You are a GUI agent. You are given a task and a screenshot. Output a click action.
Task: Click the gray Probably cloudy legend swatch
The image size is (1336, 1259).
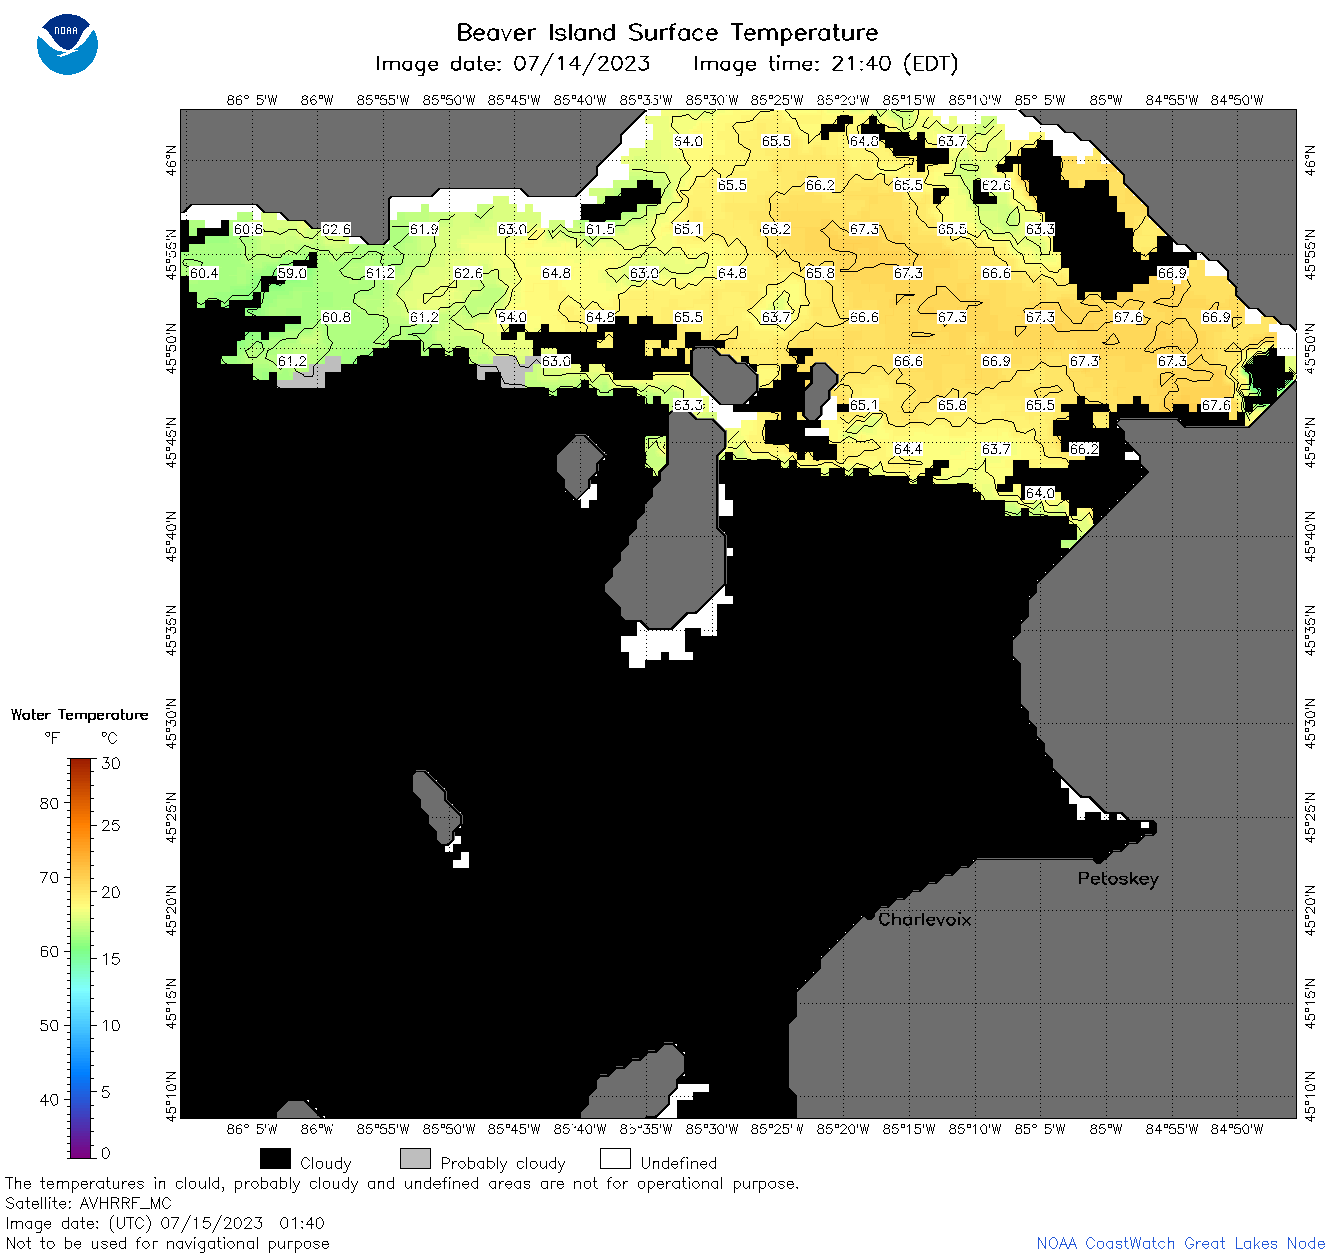415,1159
